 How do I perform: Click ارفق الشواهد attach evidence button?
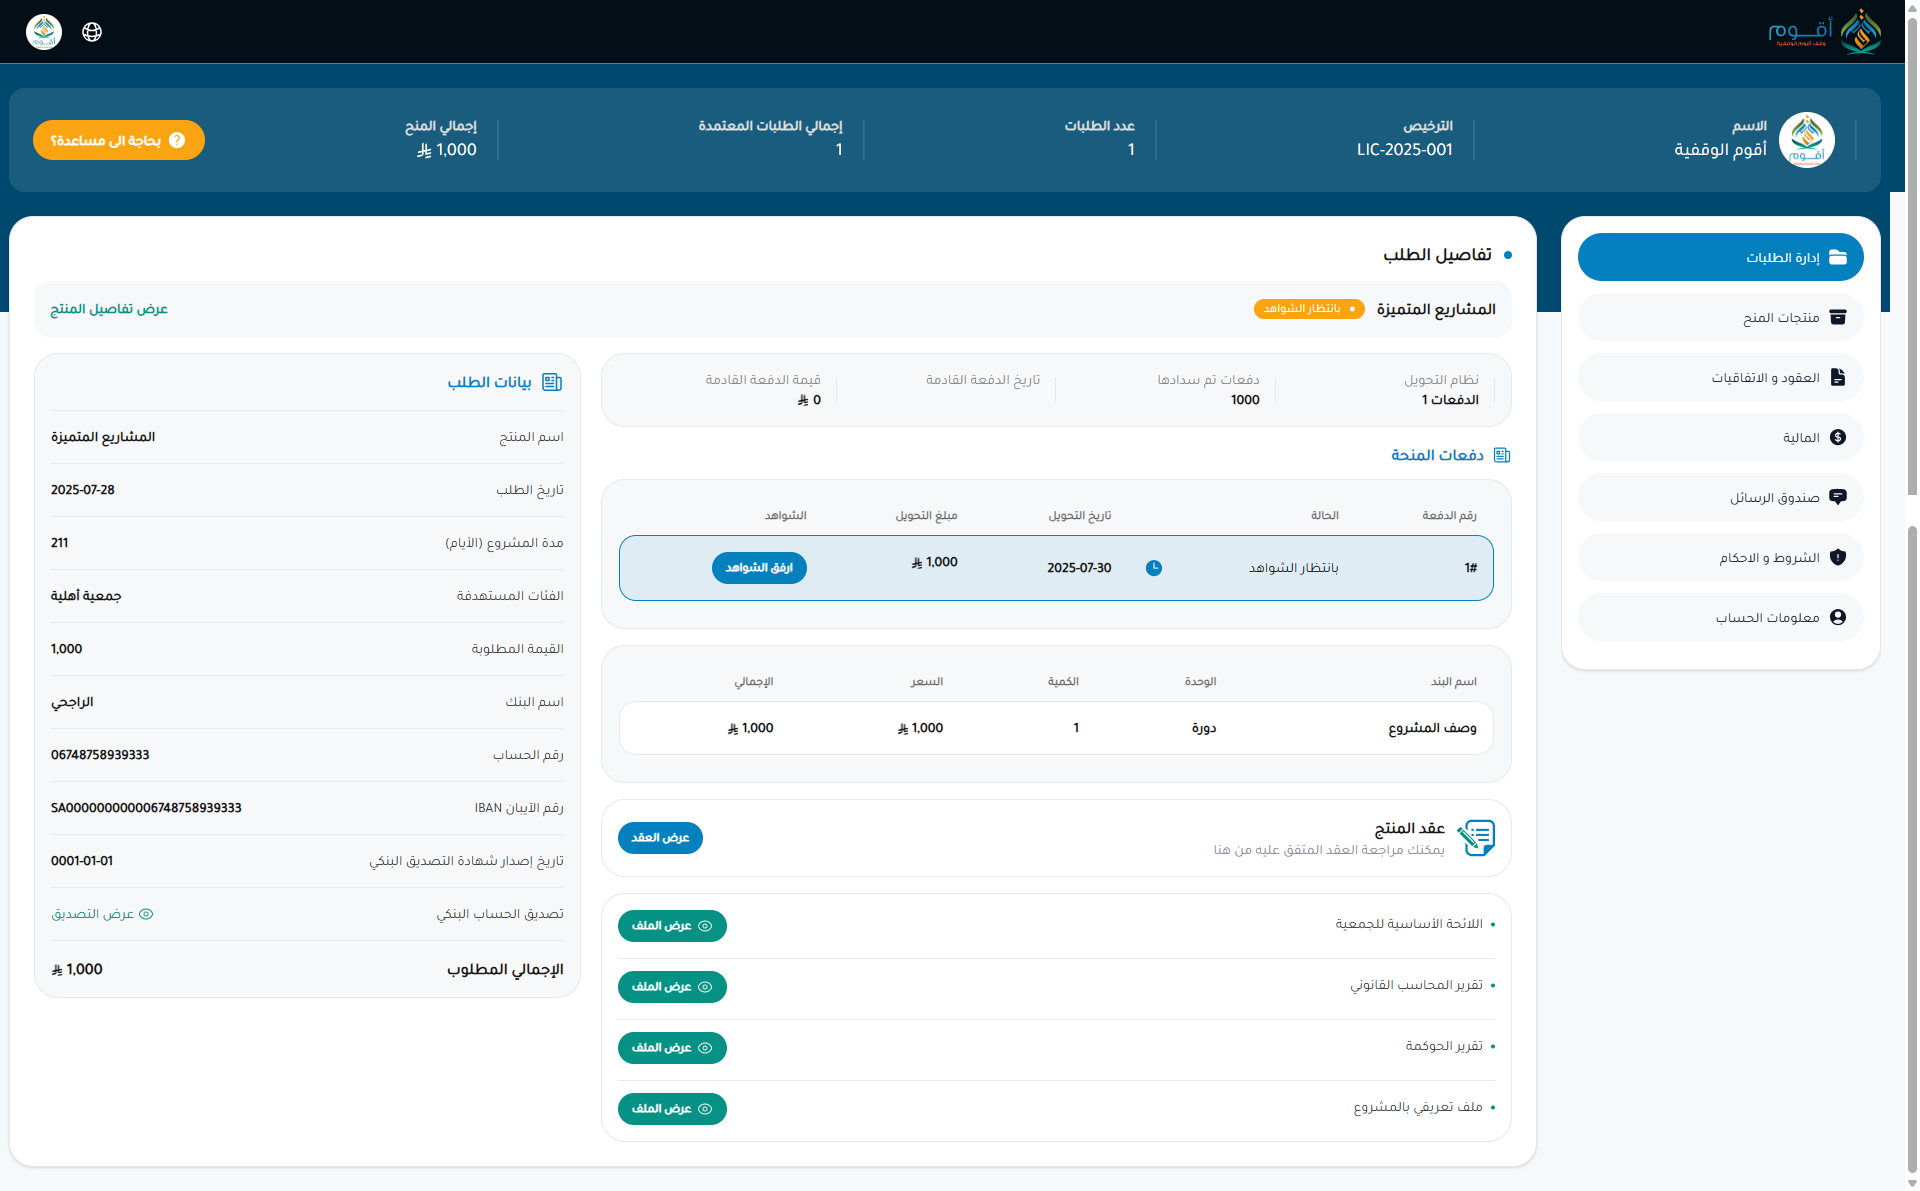pyautogui.click(x=759, y=568)
